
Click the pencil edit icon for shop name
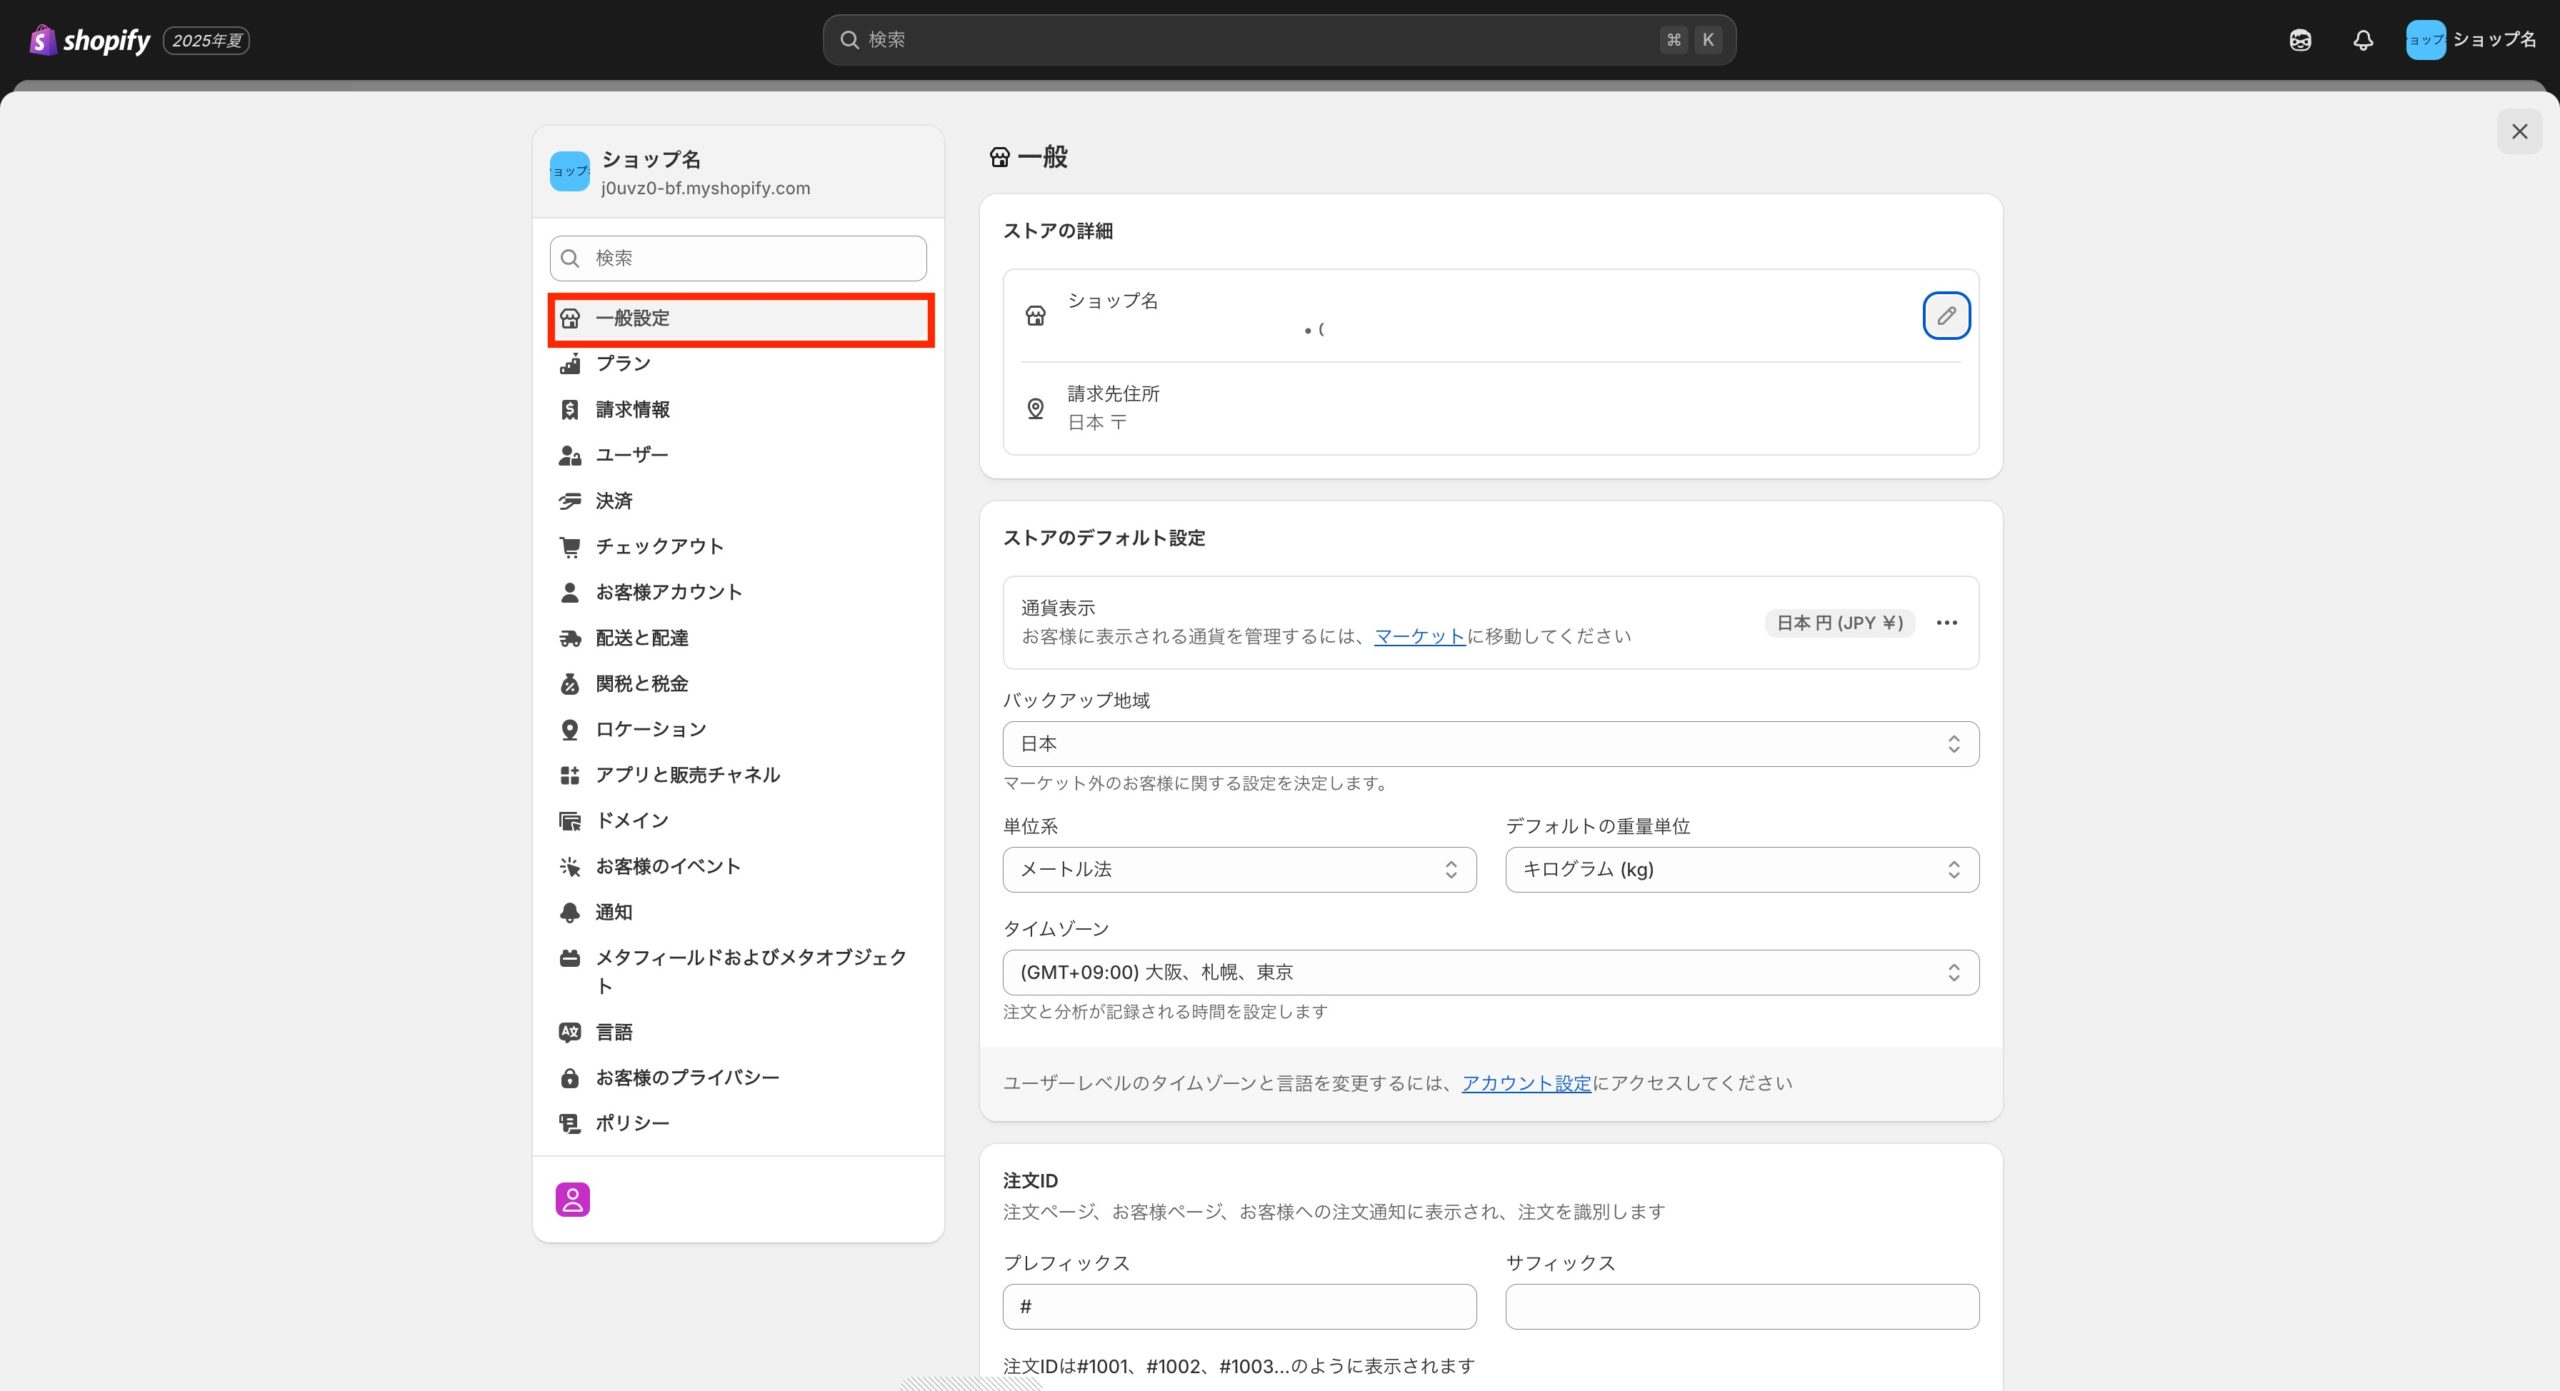pos(1945,316)
